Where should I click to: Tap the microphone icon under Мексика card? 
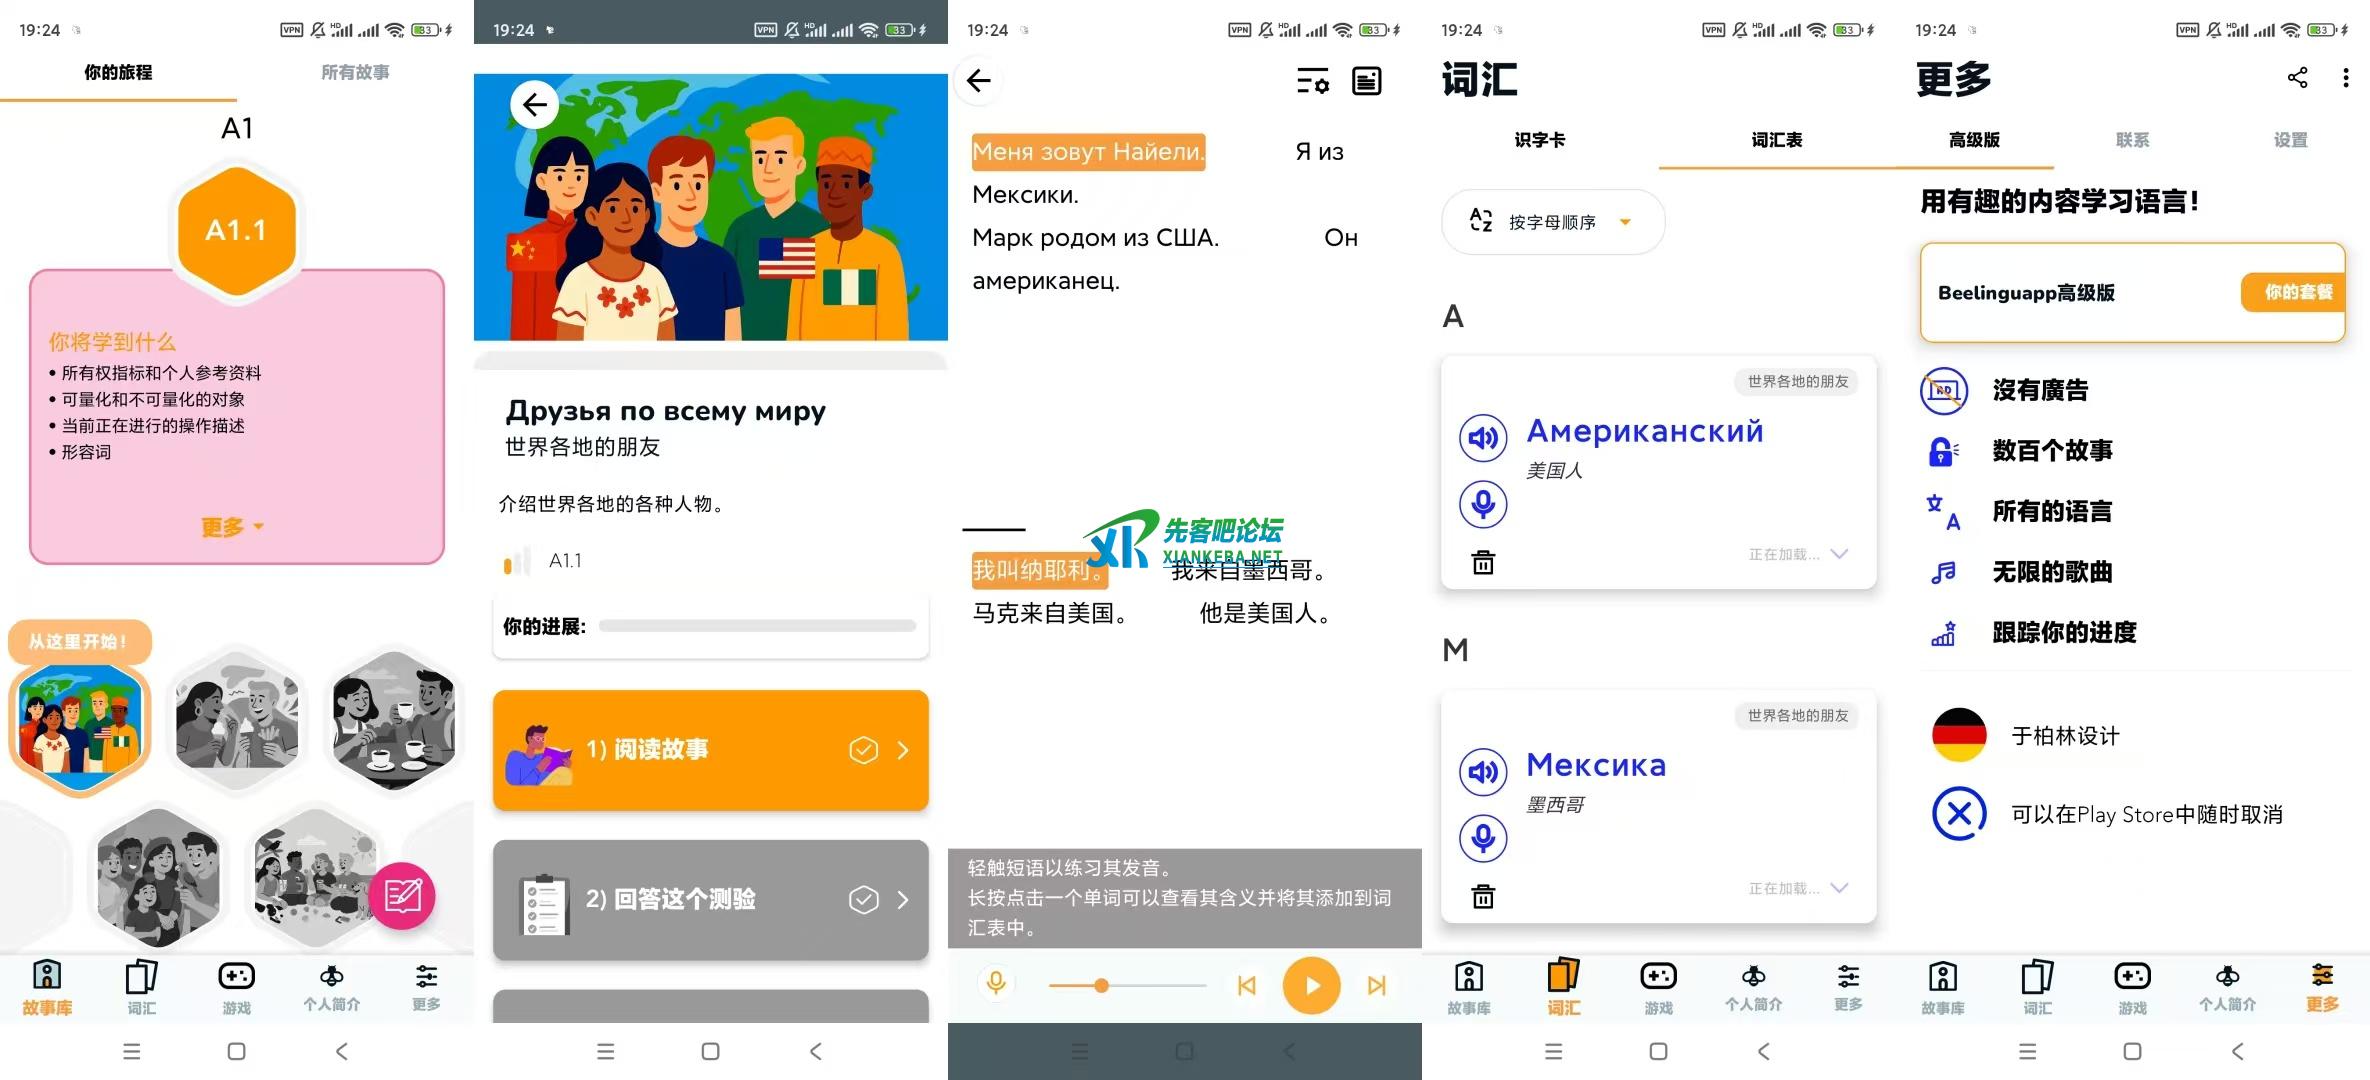(1483, 839)
